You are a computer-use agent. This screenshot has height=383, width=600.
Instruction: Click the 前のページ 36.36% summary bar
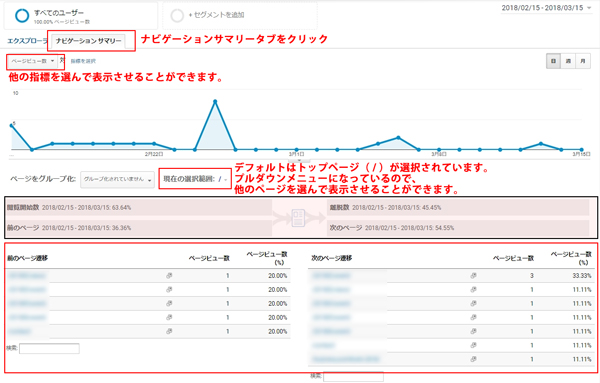(139, 228)
